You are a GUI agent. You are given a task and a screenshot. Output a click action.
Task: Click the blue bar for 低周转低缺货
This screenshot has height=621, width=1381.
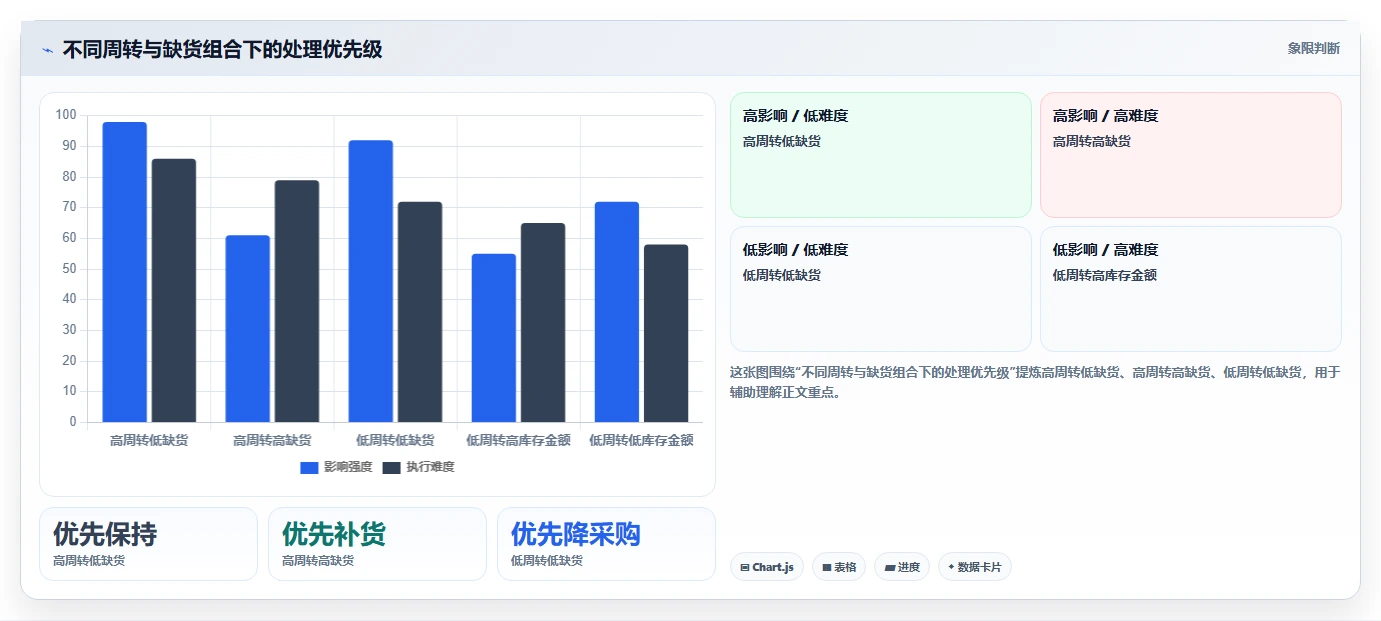pyautogui.click(x=371, y=281)
